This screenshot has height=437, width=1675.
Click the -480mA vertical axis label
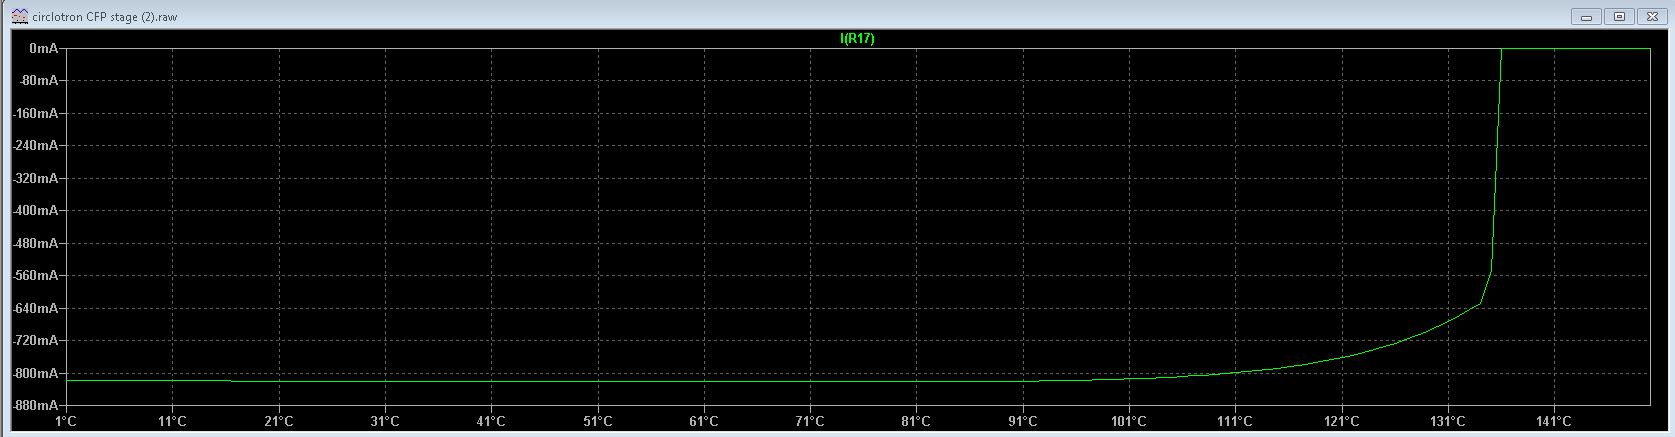pos(36,243)
